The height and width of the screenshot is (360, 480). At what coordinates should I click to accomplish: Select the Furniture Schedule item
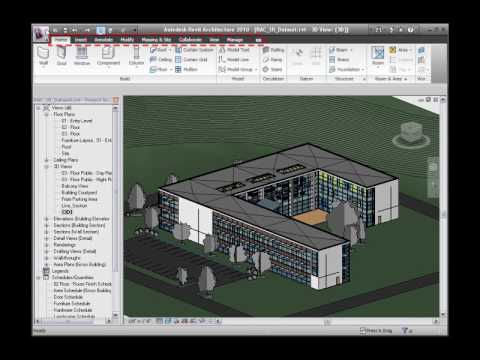(x=72, y=303)
